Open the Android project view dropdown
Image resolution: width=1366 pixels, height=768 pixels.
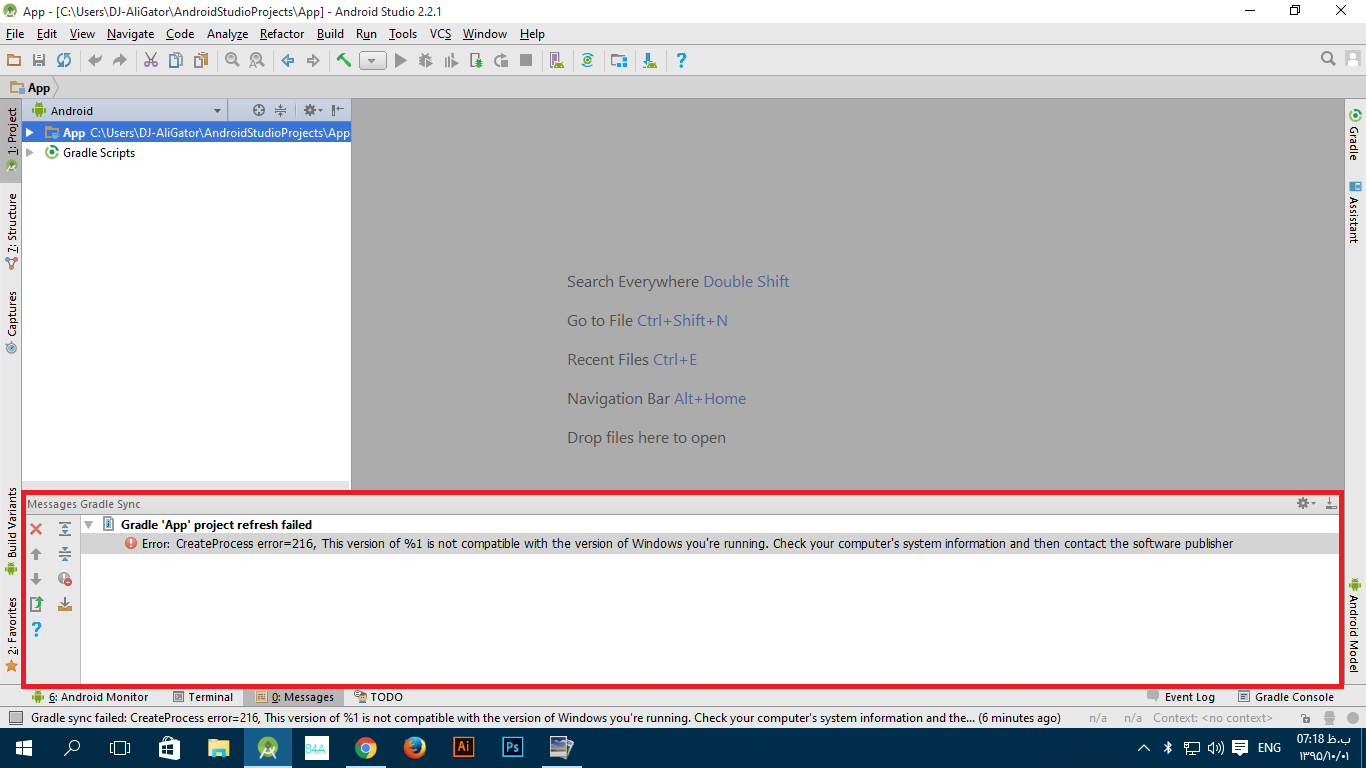pyautogui.click(x=217, y=111)
